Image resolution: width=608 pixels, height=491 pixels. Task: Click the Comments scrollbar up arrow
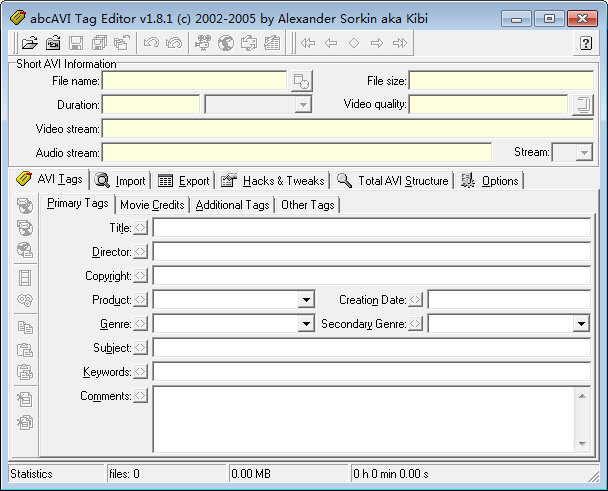click(582, 396)
